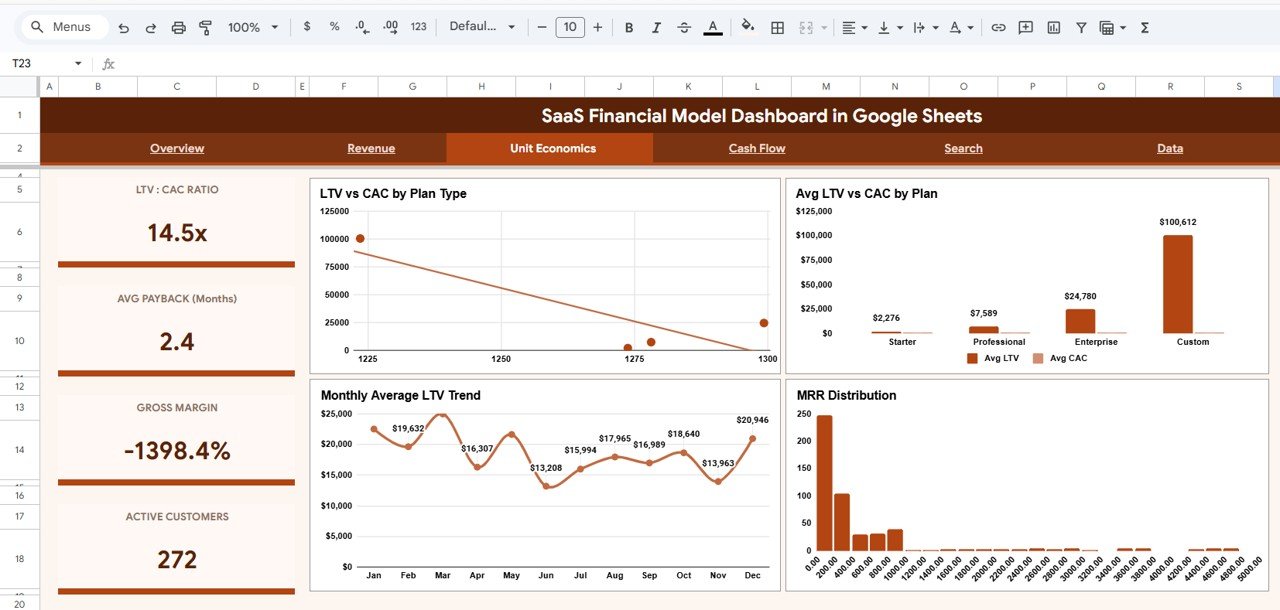Viewport: 1280px width, 610px height.
Task: Click the Insert chart icon
Action: (1053, 27)
